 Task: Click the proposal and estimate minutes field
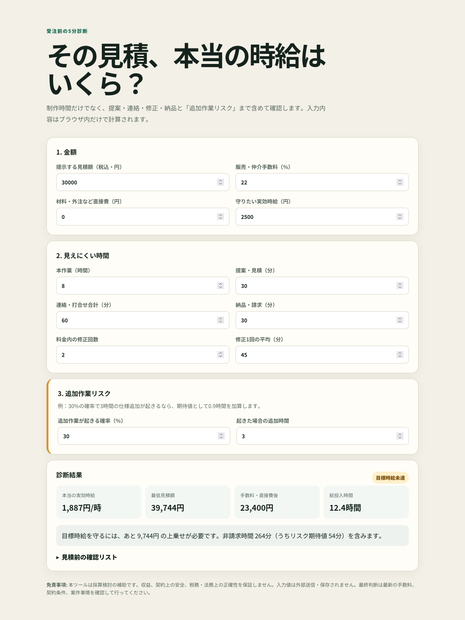(x=322, y=285)
